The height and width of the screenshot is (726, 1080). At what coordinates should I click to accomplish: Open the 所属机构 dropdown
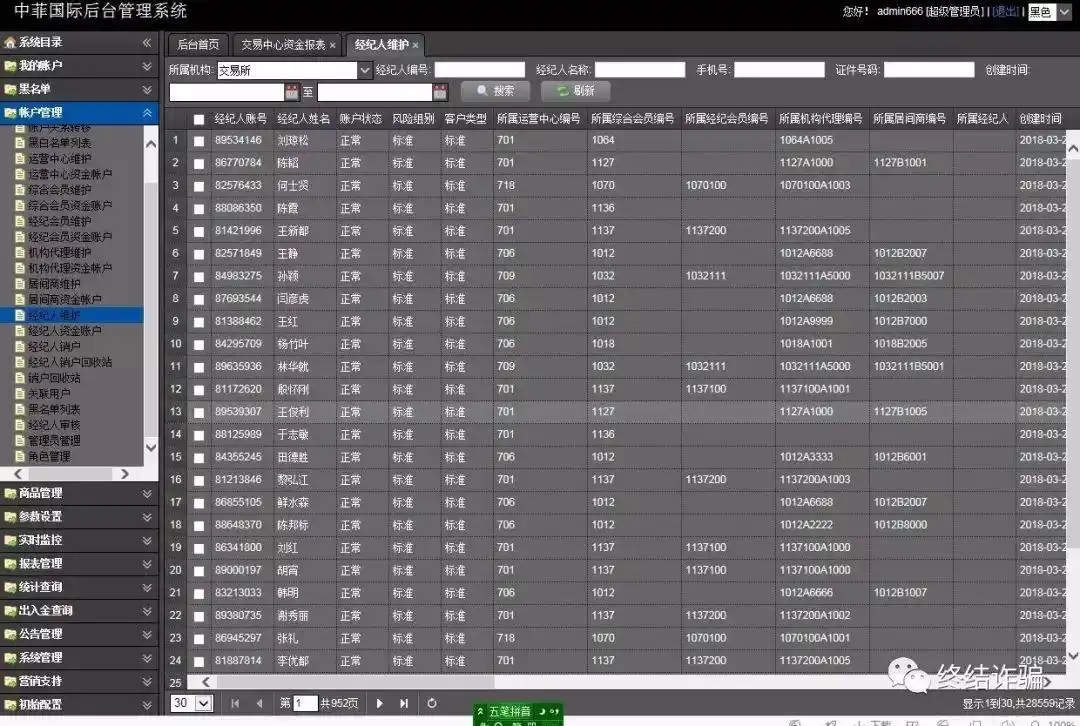[x=364, y=70]
